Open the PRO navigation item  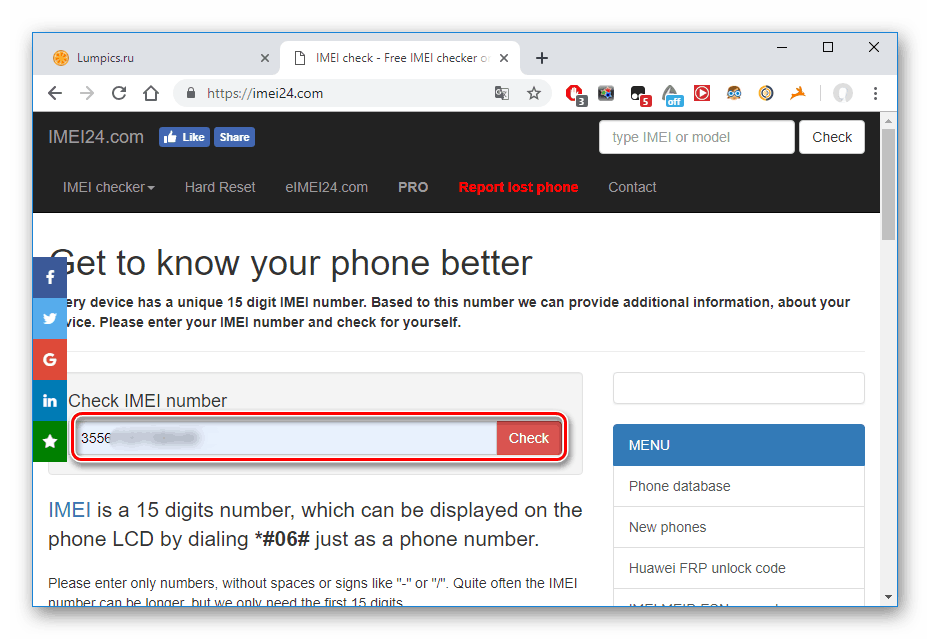click(x=413, y=187)
